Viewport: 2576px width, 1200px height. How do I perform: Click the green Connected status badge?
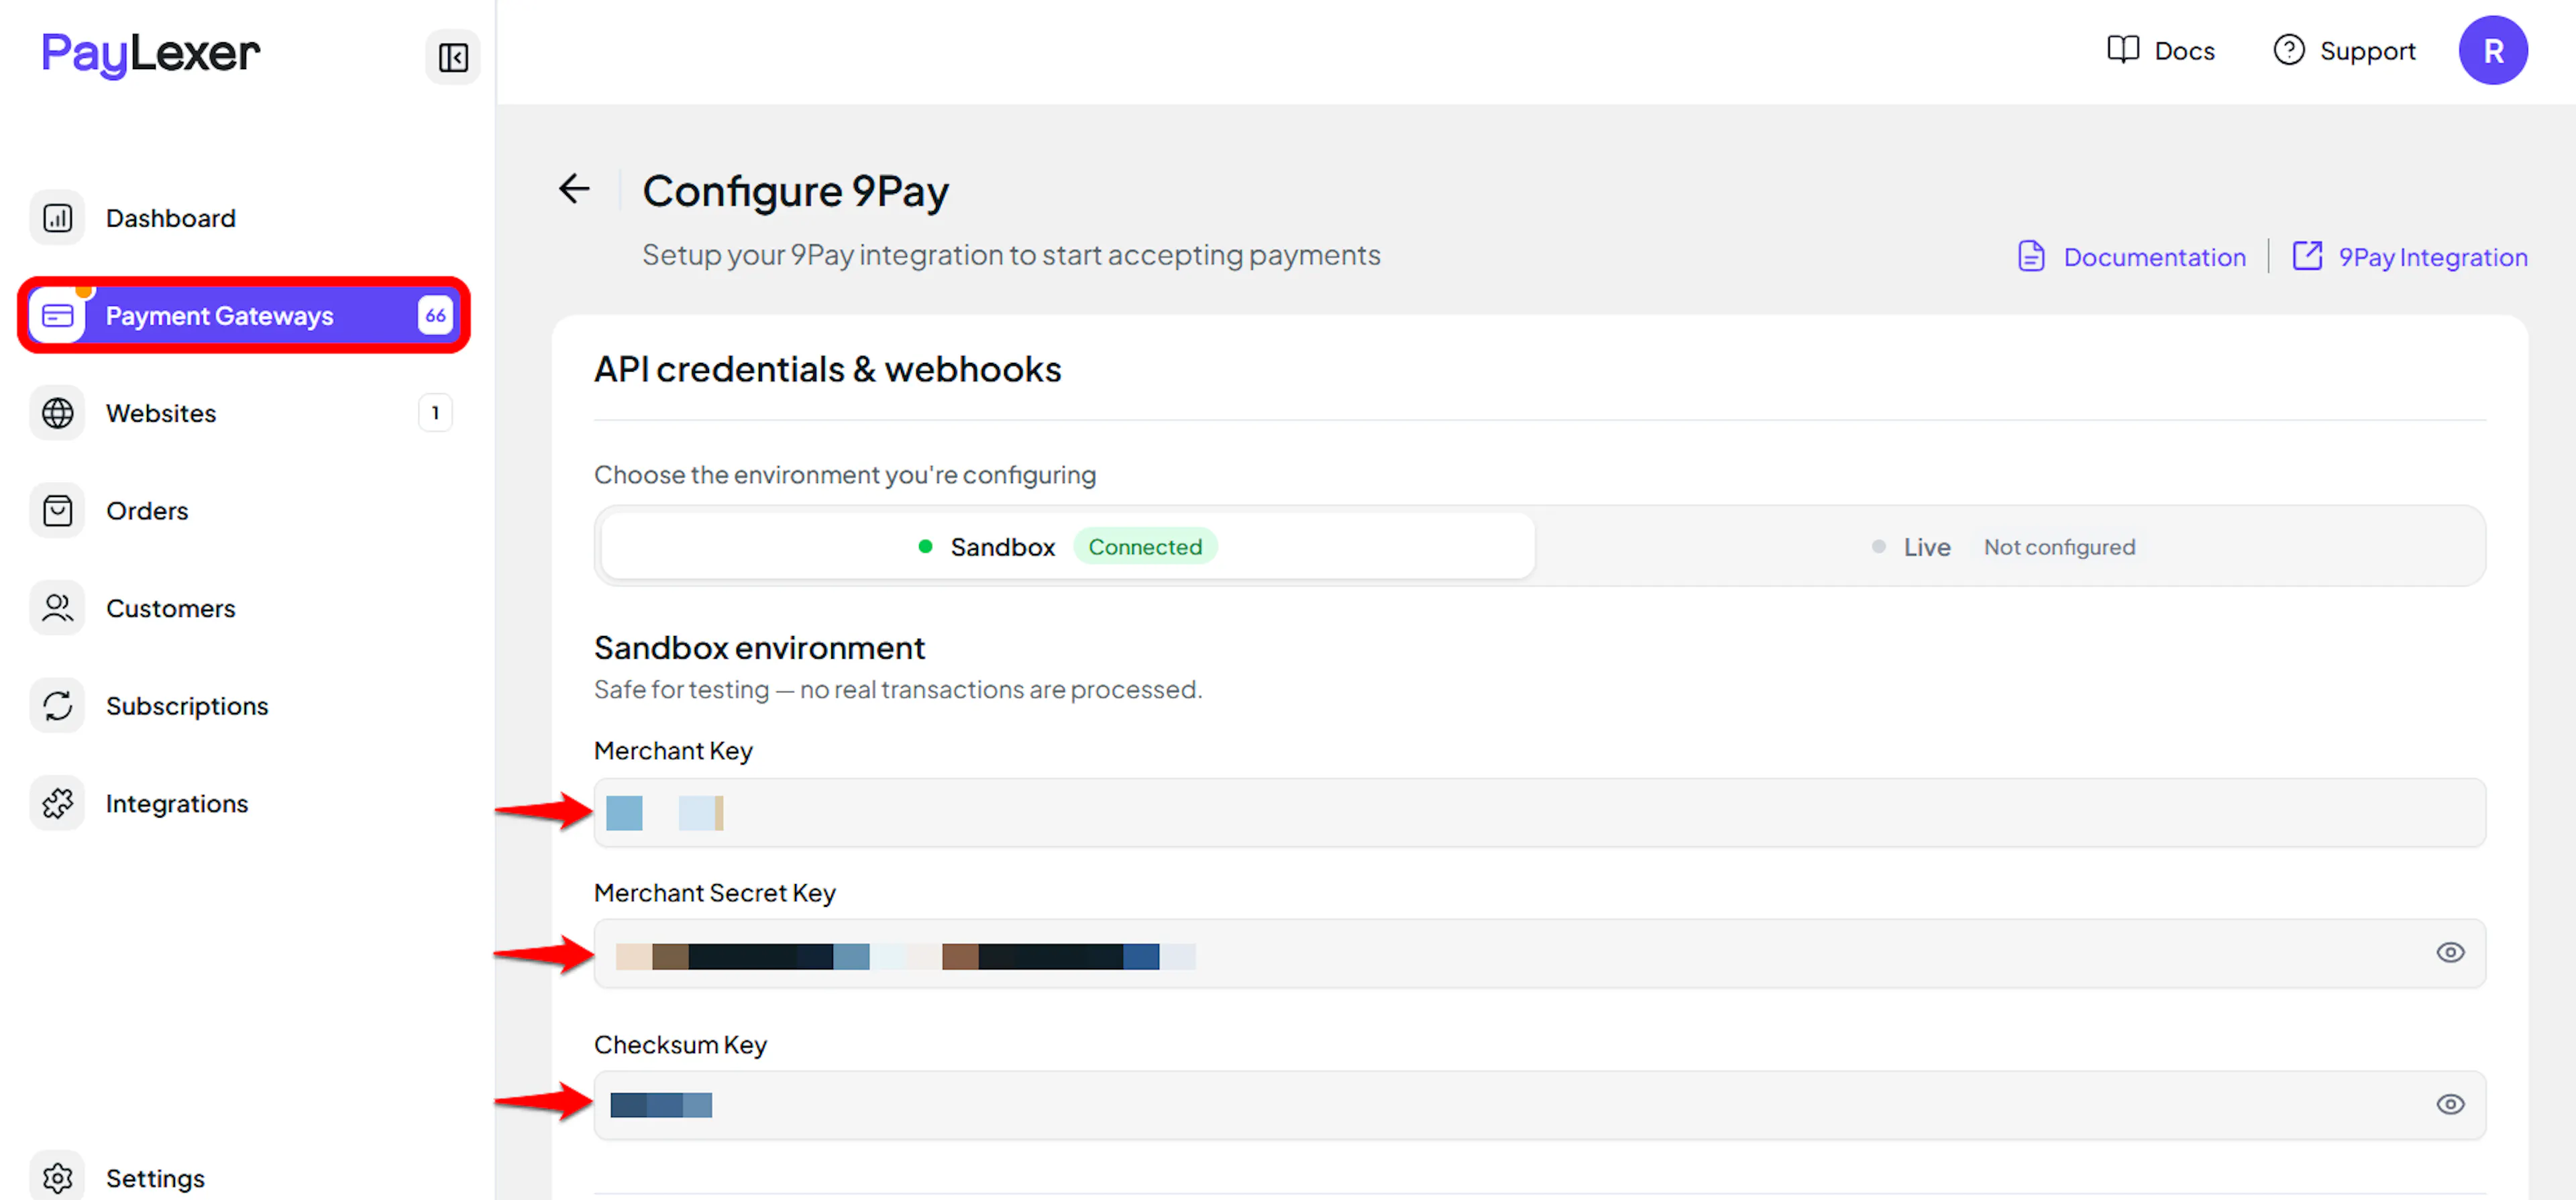click(x=1145, y=547)
